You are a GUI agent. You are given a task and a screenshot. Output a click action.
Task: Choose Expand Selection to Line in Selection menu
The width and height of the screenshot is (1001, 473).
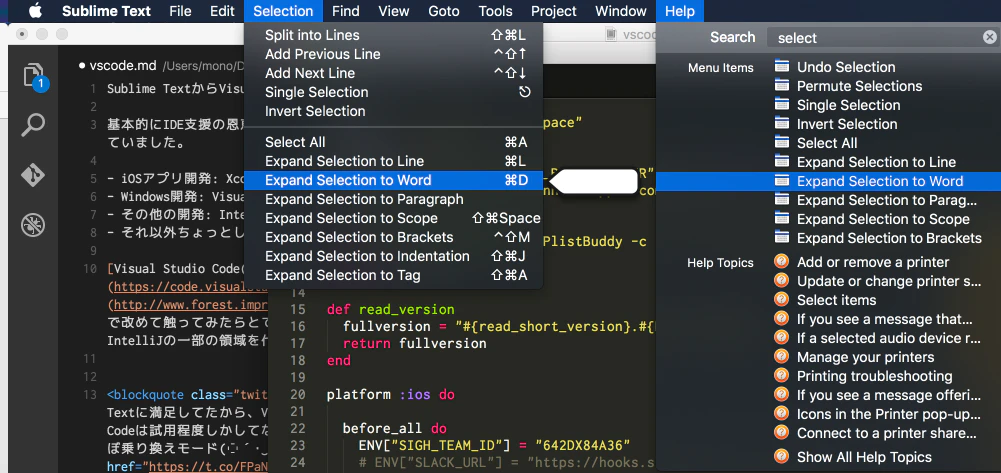[x=393, y=161]
